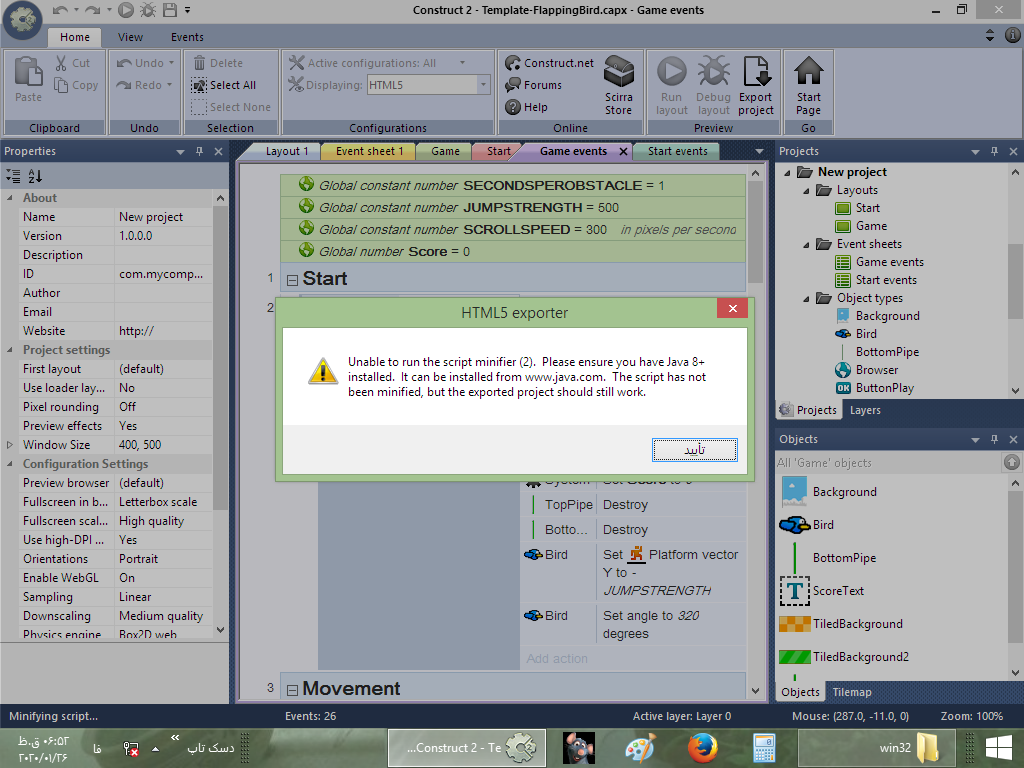Click the Windows Start button

click(999, 748)
